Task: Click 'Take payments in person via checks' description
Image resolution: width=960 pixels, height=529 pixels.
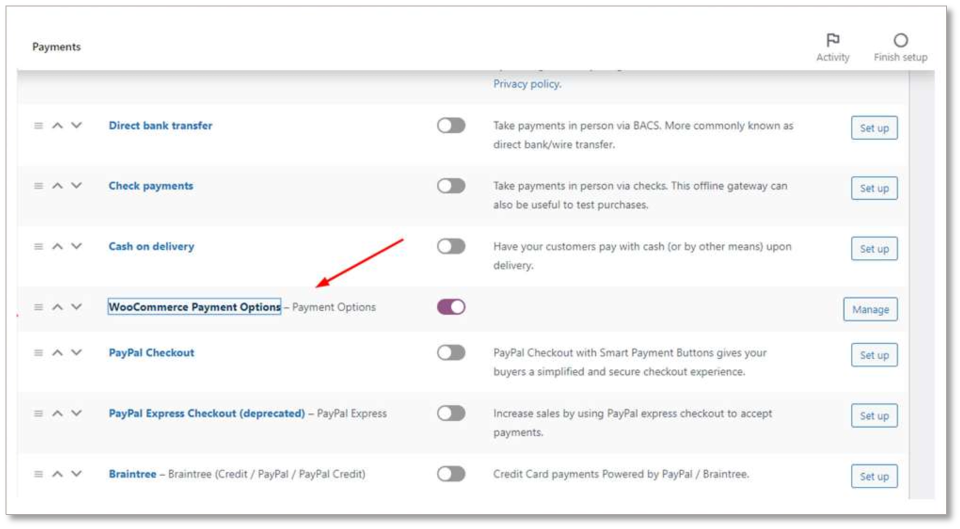Action: [x=640, y=195]
